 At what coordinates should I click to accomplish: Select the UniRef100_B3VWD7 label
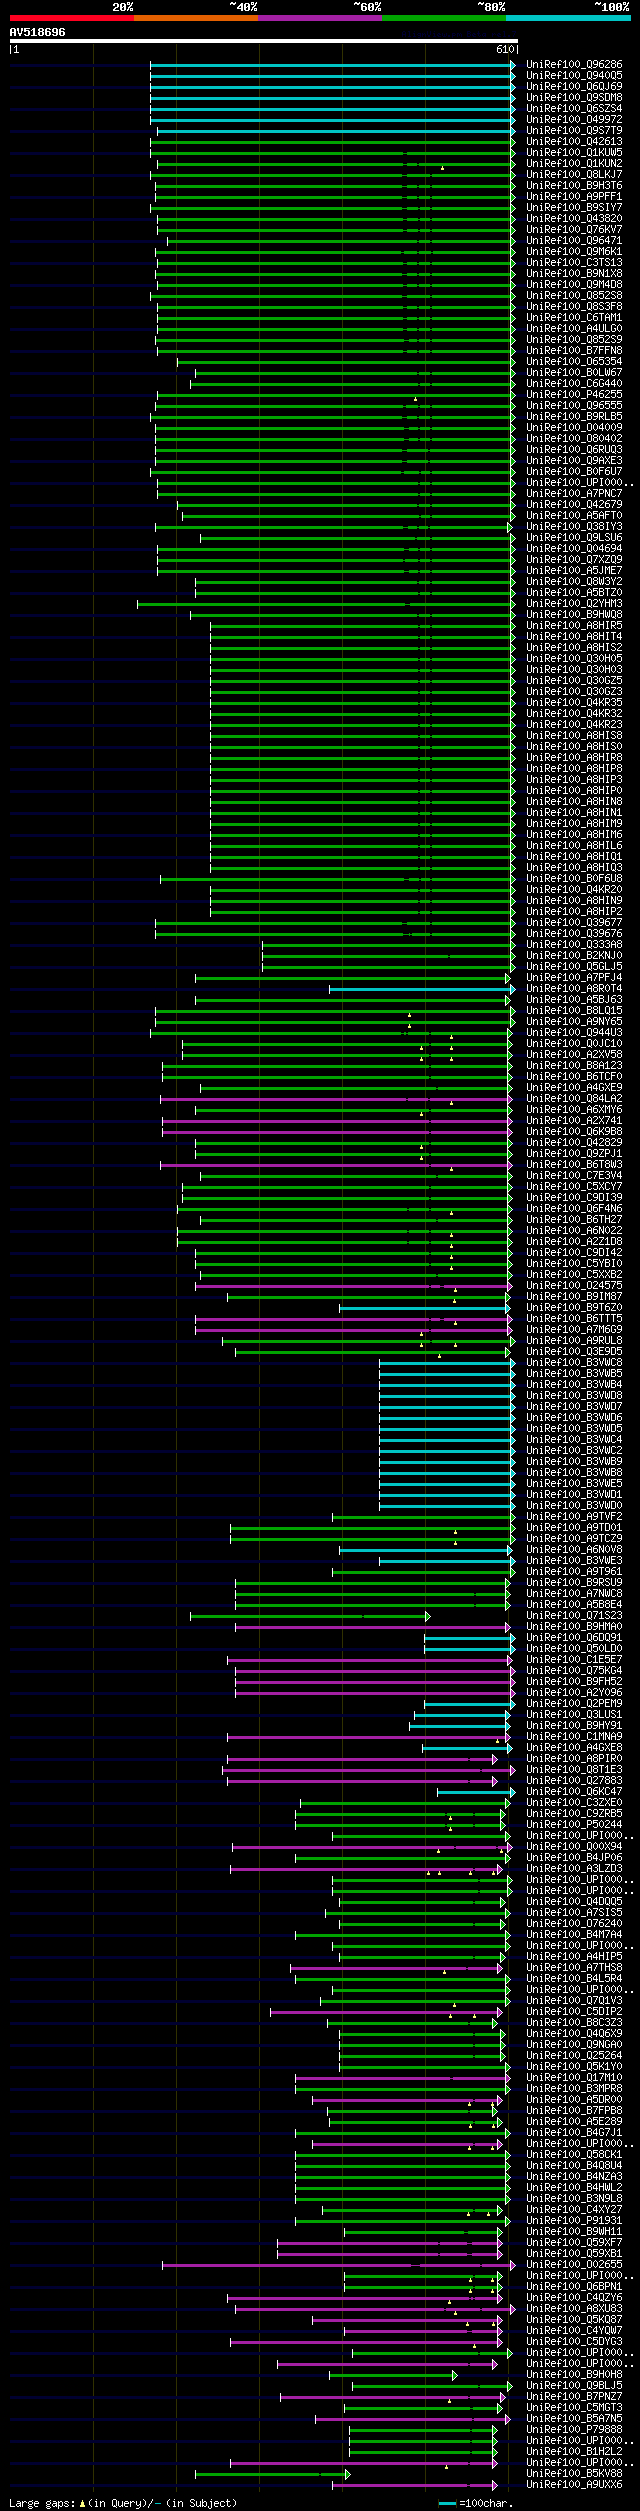tap(574, 1407)
